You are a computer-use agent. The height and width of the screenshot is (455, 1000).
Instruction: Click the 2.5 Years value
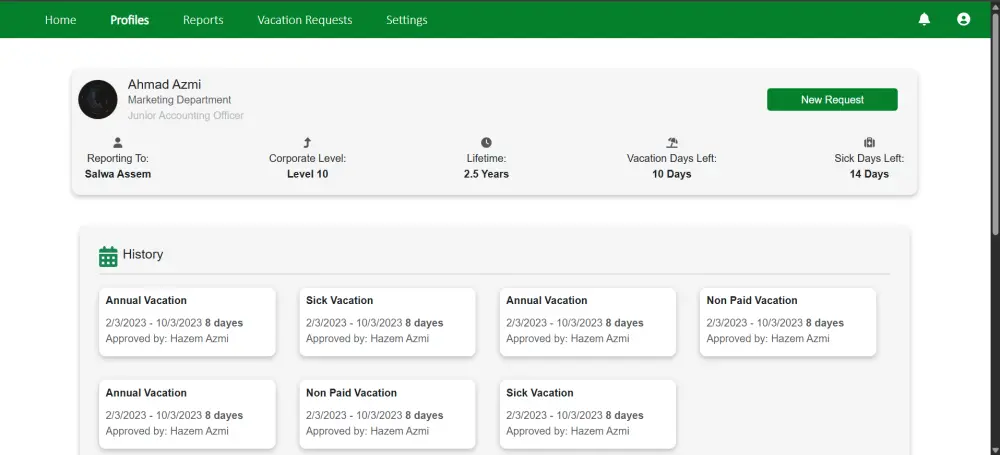[x=486, y=174]
